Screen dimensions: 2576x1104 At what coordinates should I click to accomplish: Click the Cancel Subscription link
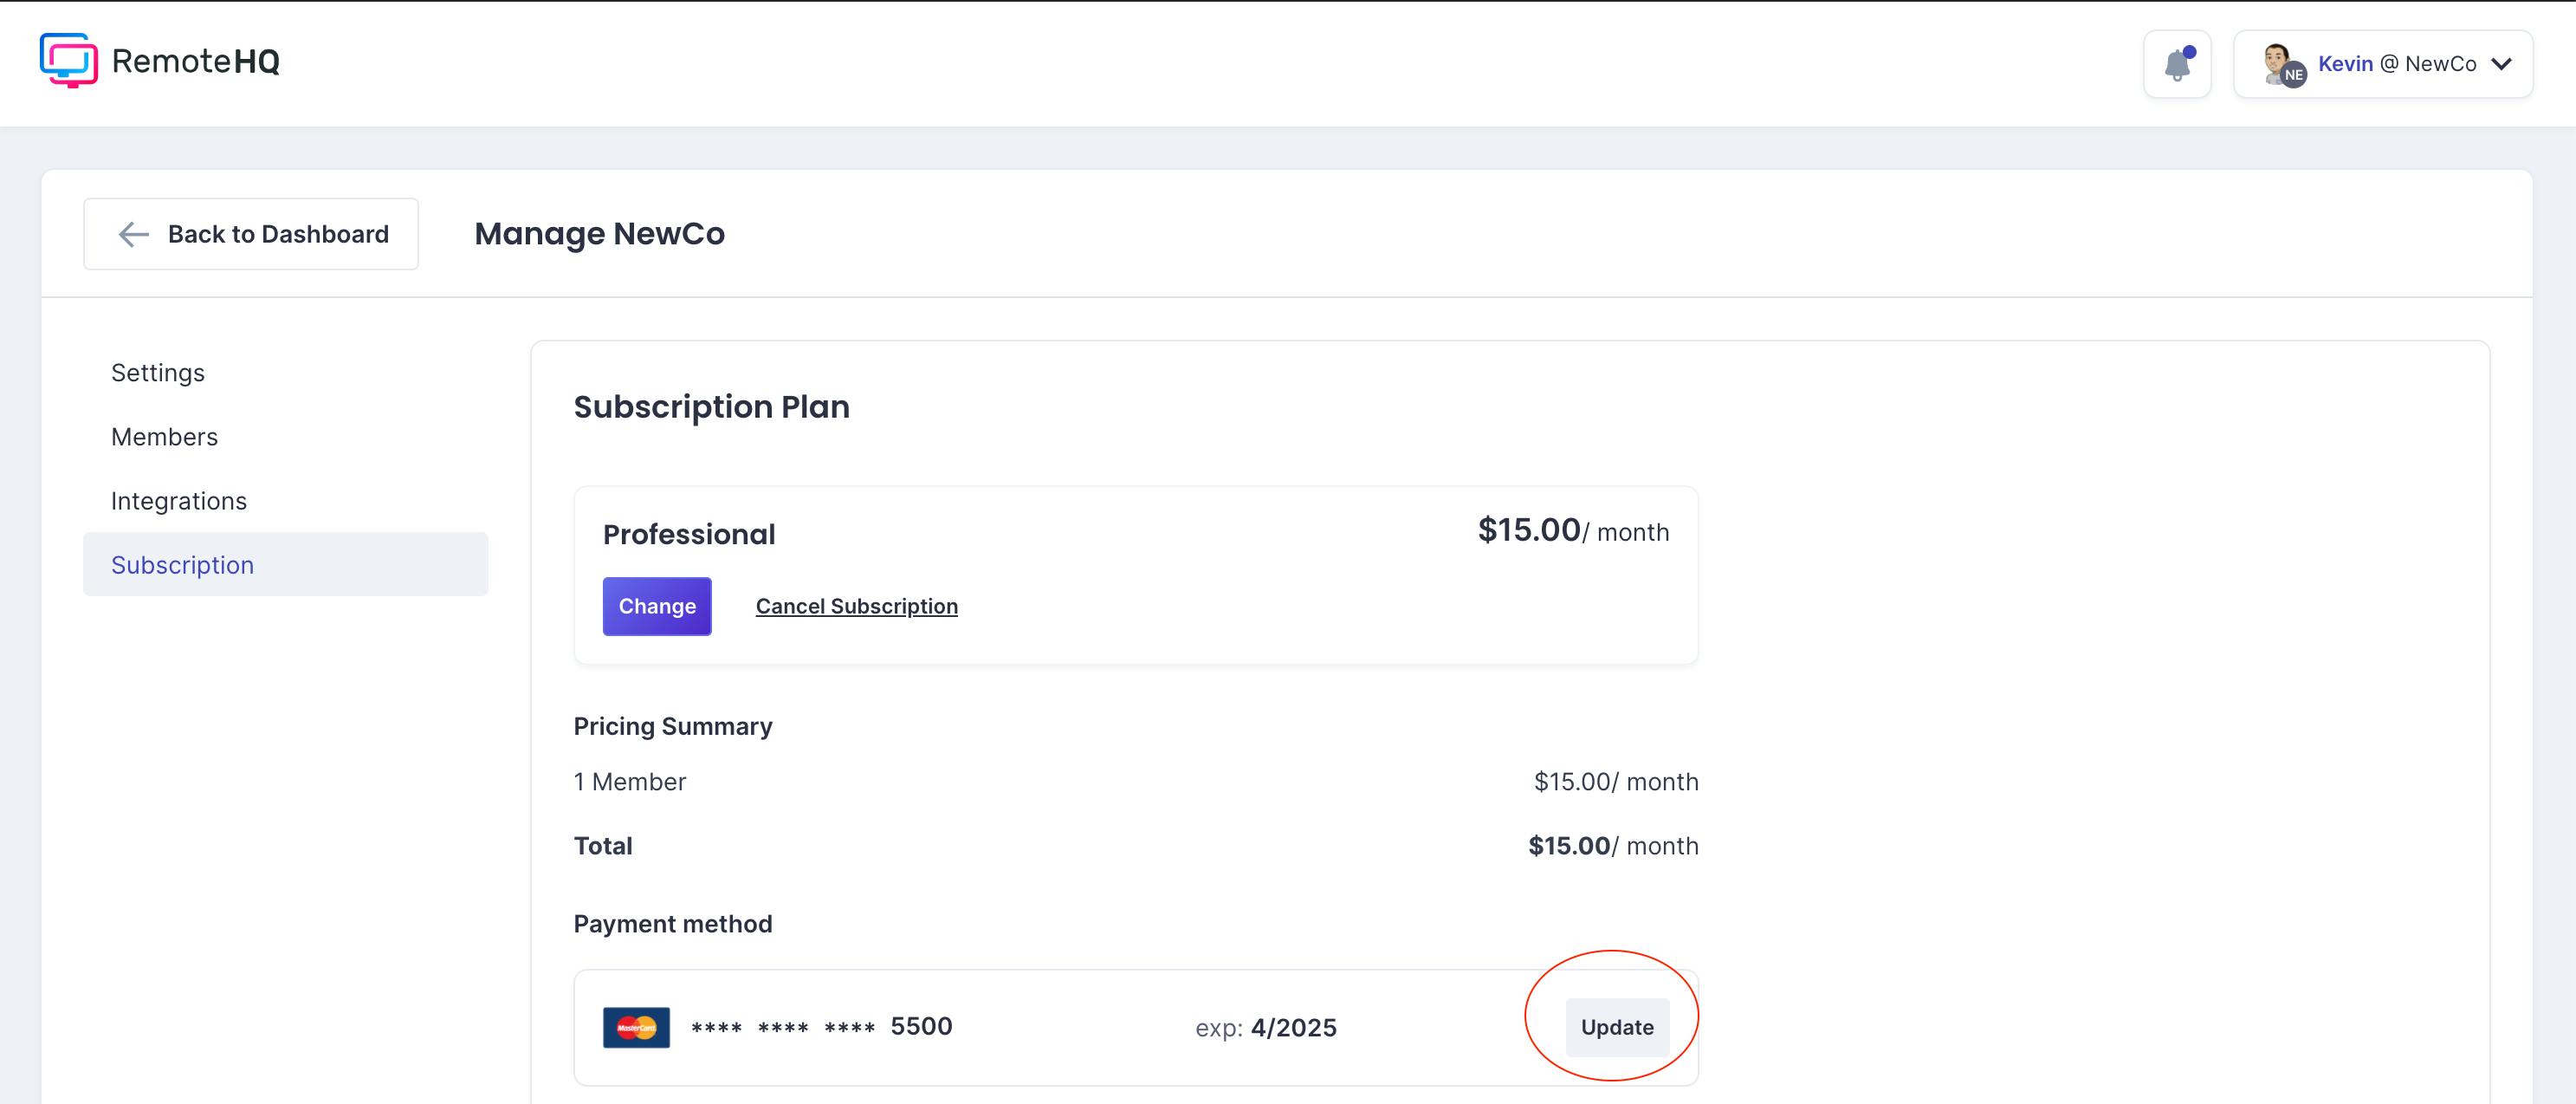coord(857,606)
